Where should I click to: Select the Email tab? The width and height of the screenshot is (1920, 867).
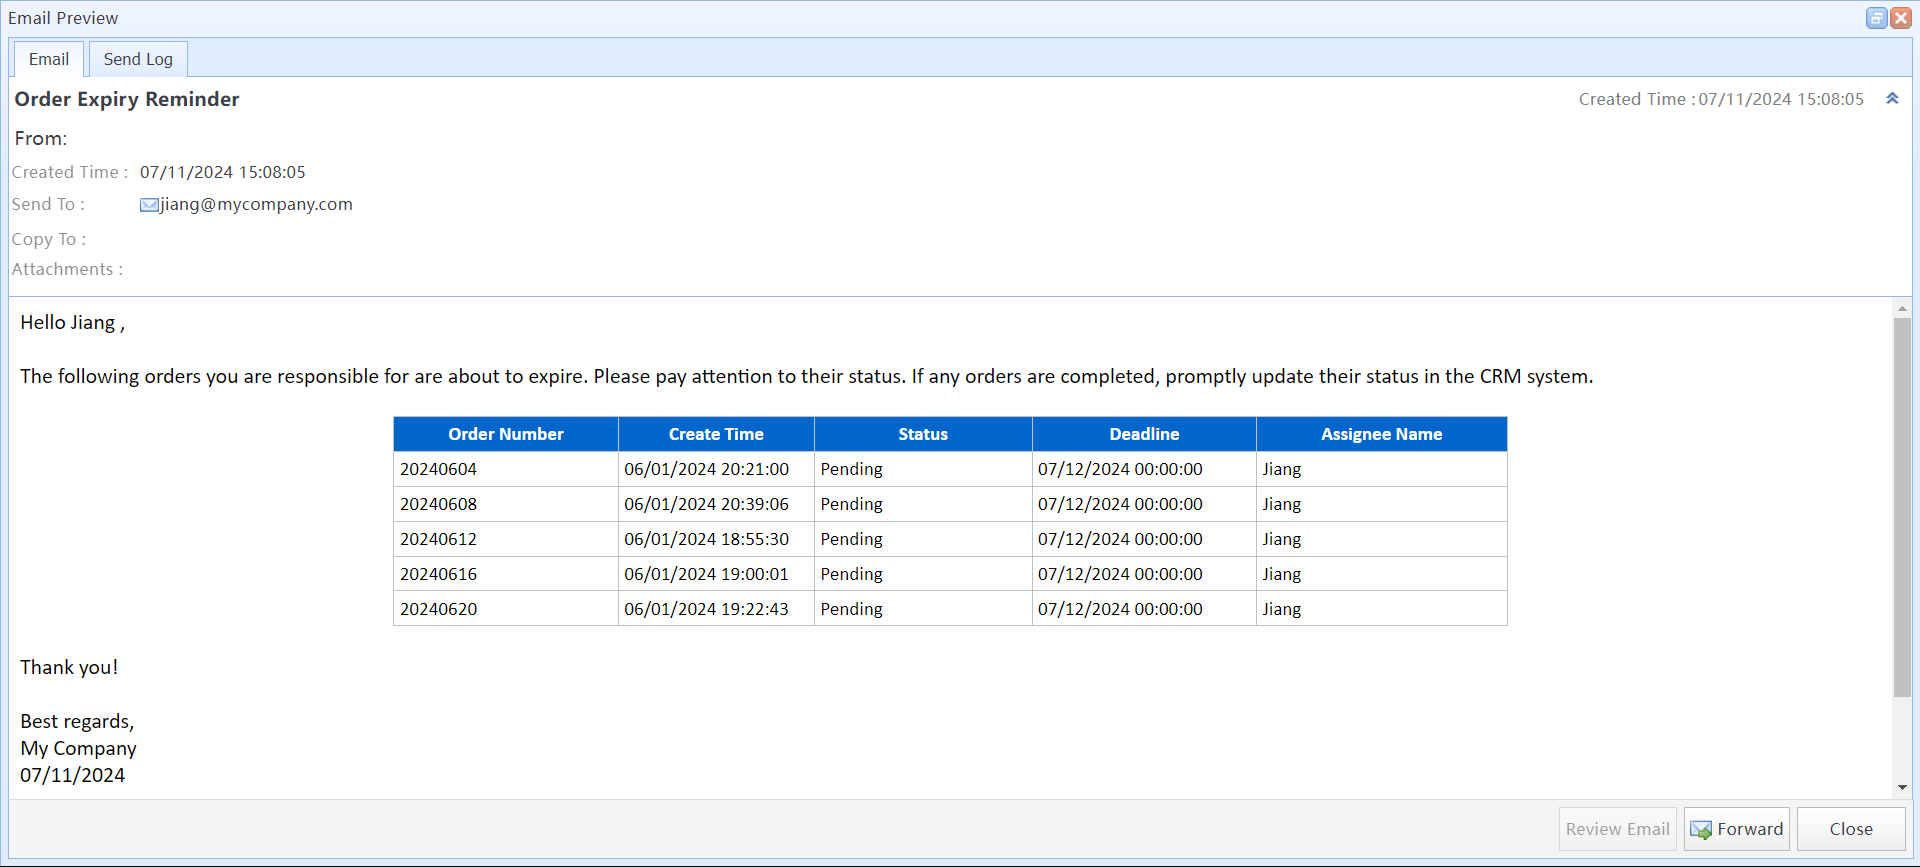pos(48,59)
